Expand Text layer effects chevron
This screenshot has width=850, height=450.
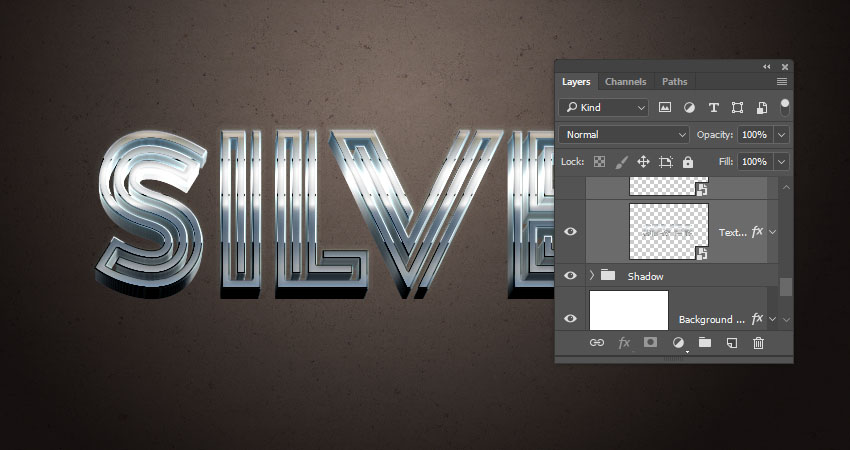click(773, 232)
